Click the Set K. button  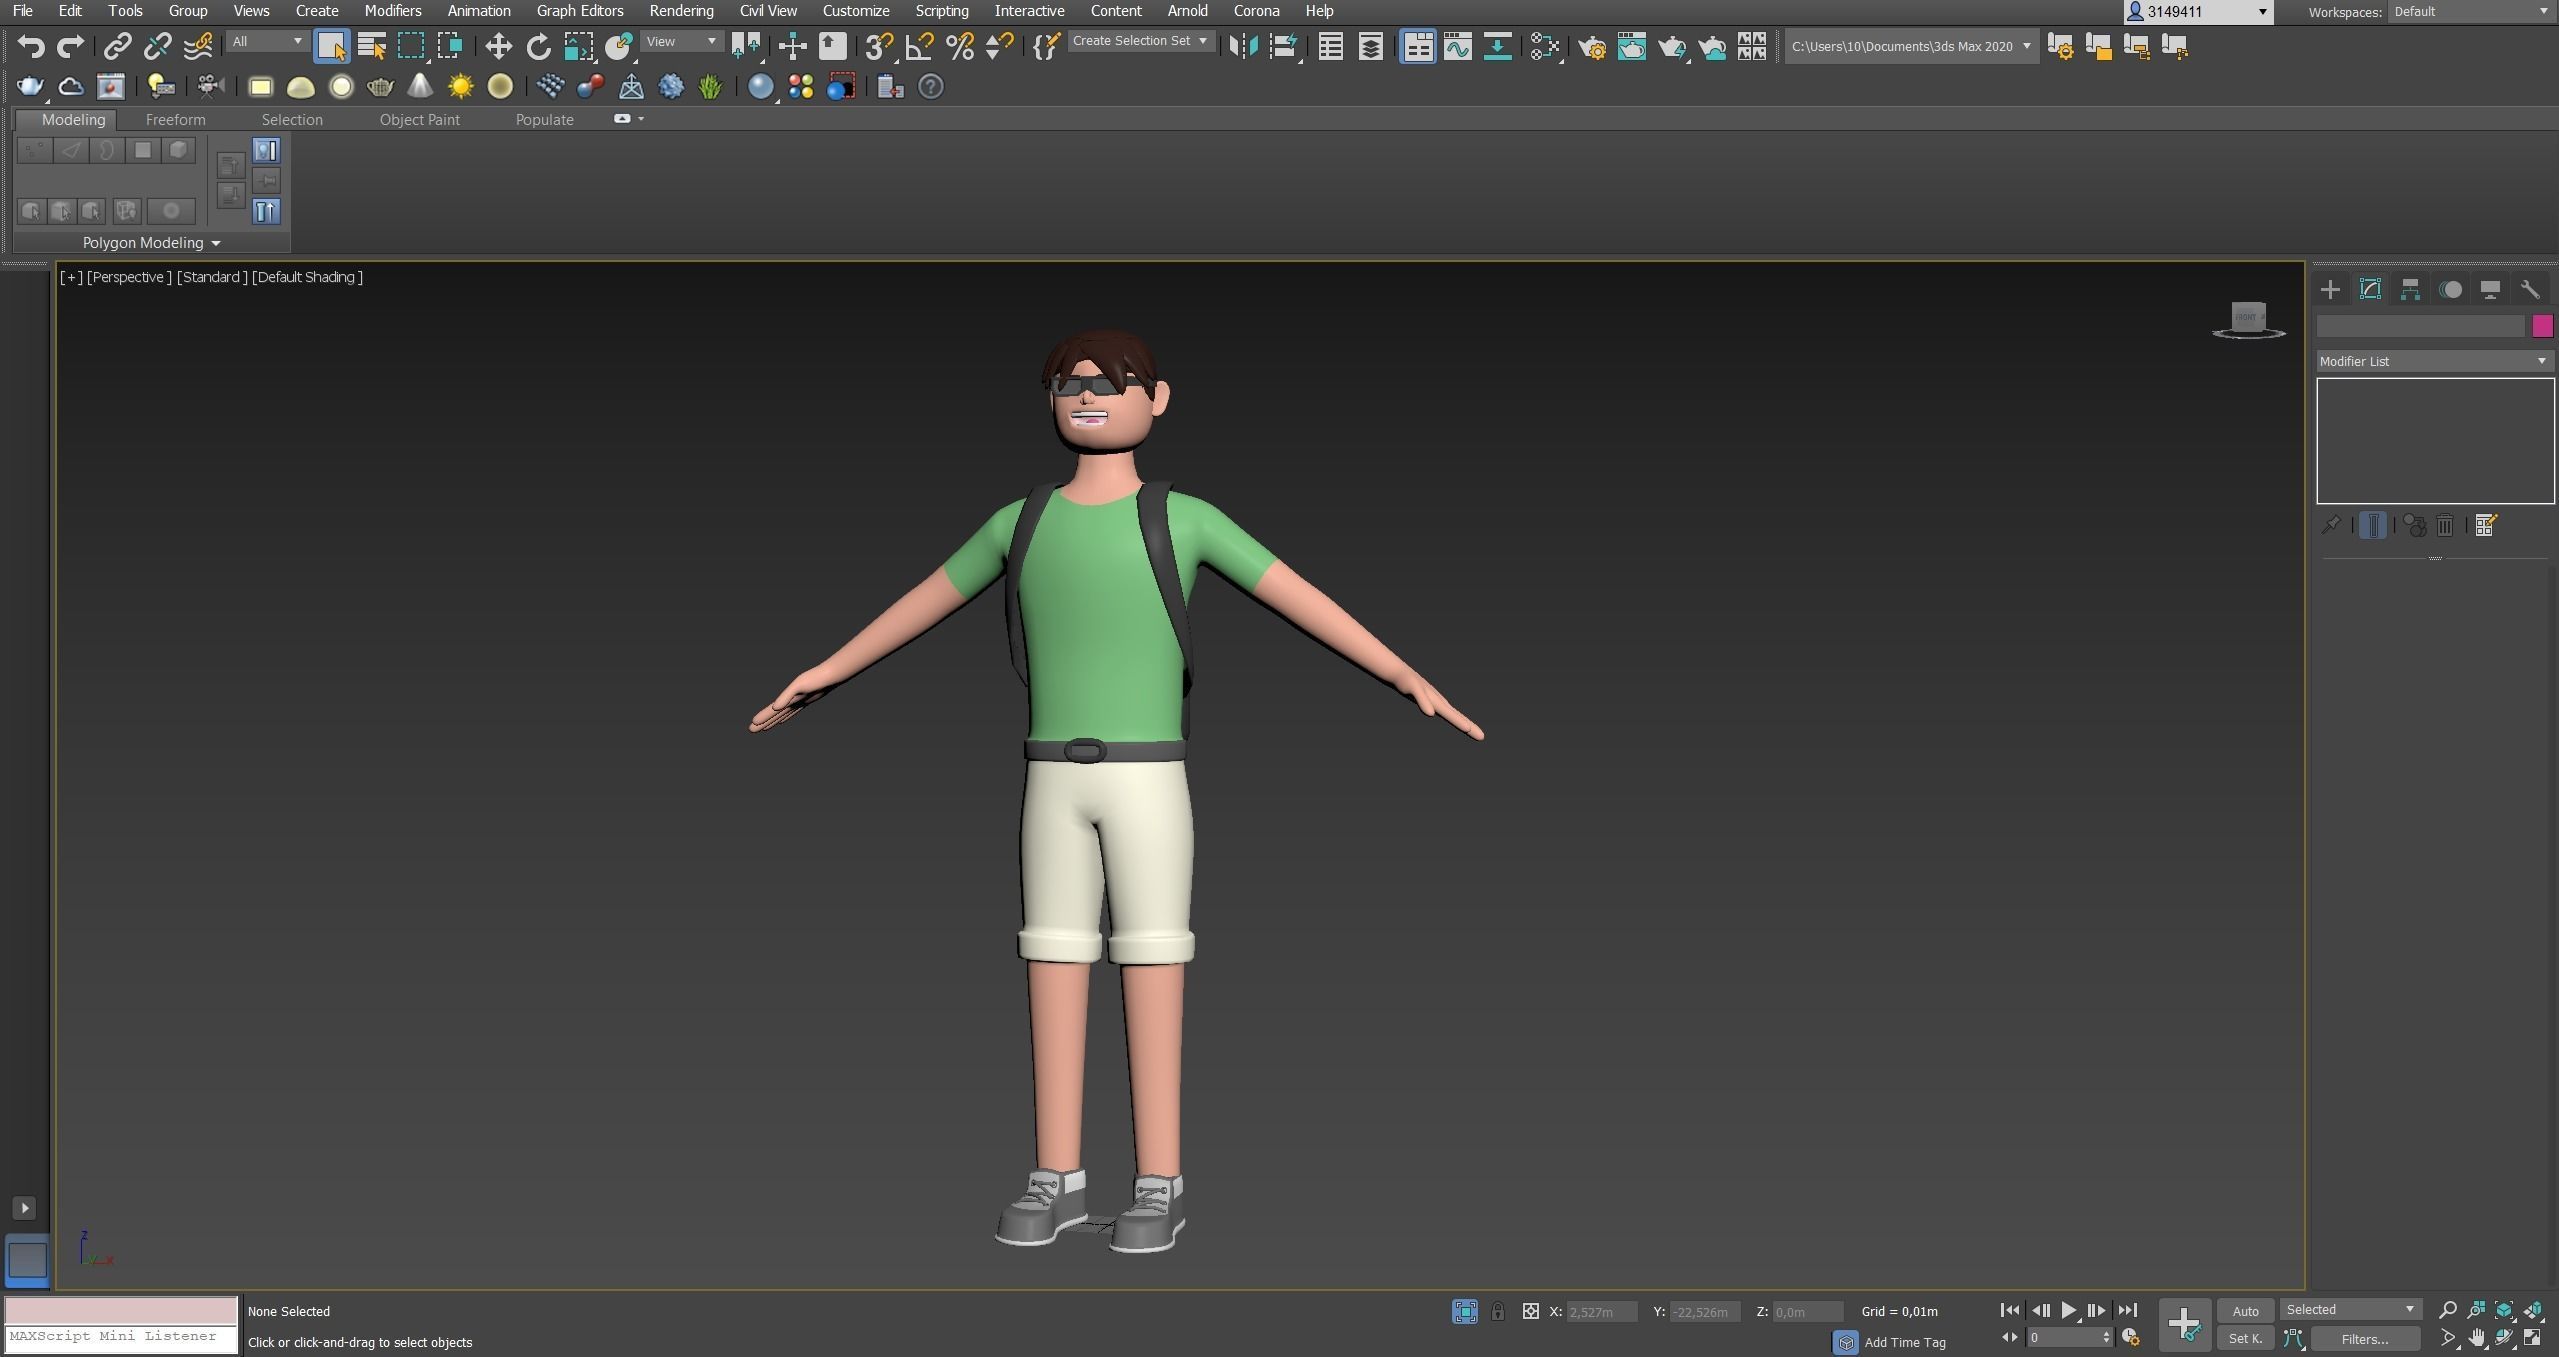pos(2244,1339)
